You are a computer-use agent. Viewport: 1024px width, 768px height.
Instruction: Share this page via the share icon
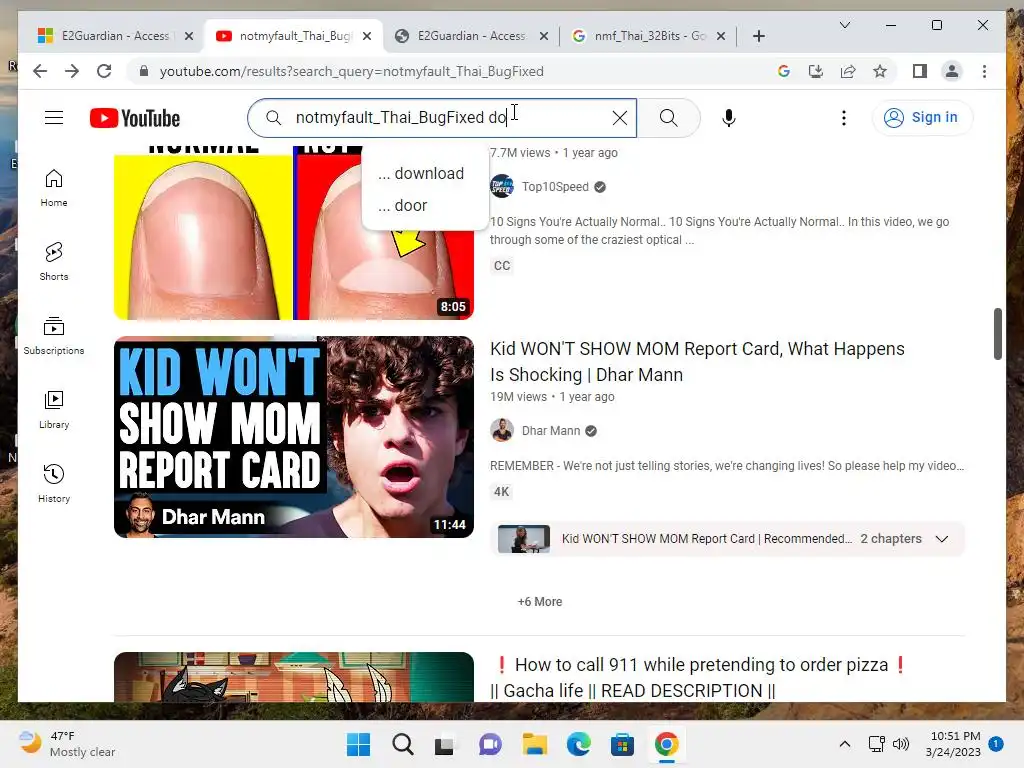coord(848,71)
